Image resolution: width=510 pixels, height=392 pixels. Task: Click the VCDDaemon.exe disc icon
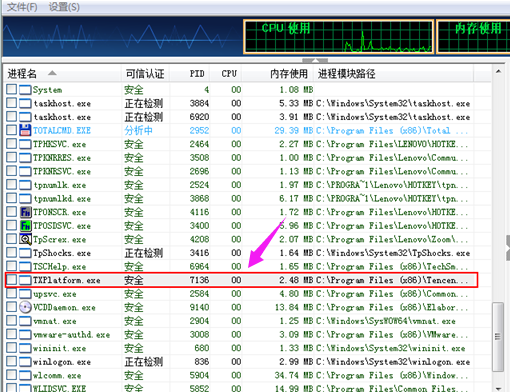click(x=25, y=307)
